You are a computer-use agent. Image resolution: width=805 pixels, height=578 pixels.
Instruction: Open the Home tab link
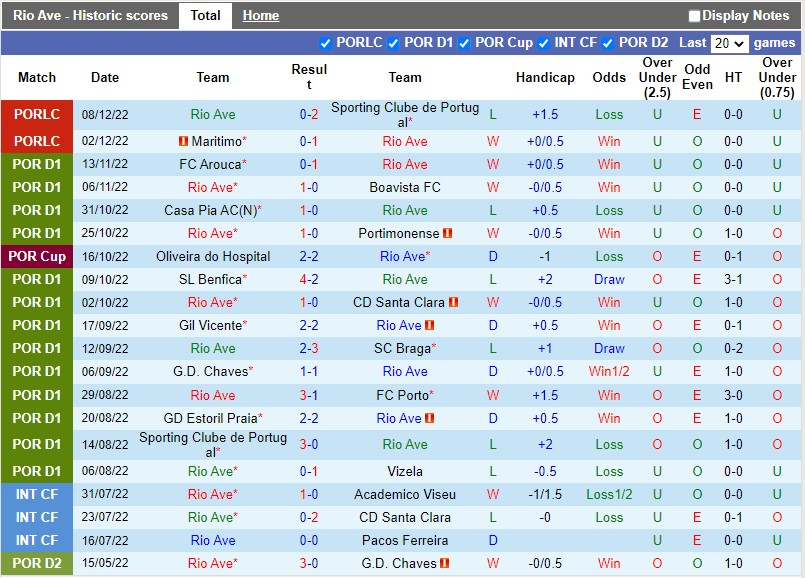(x=261, y=15)
